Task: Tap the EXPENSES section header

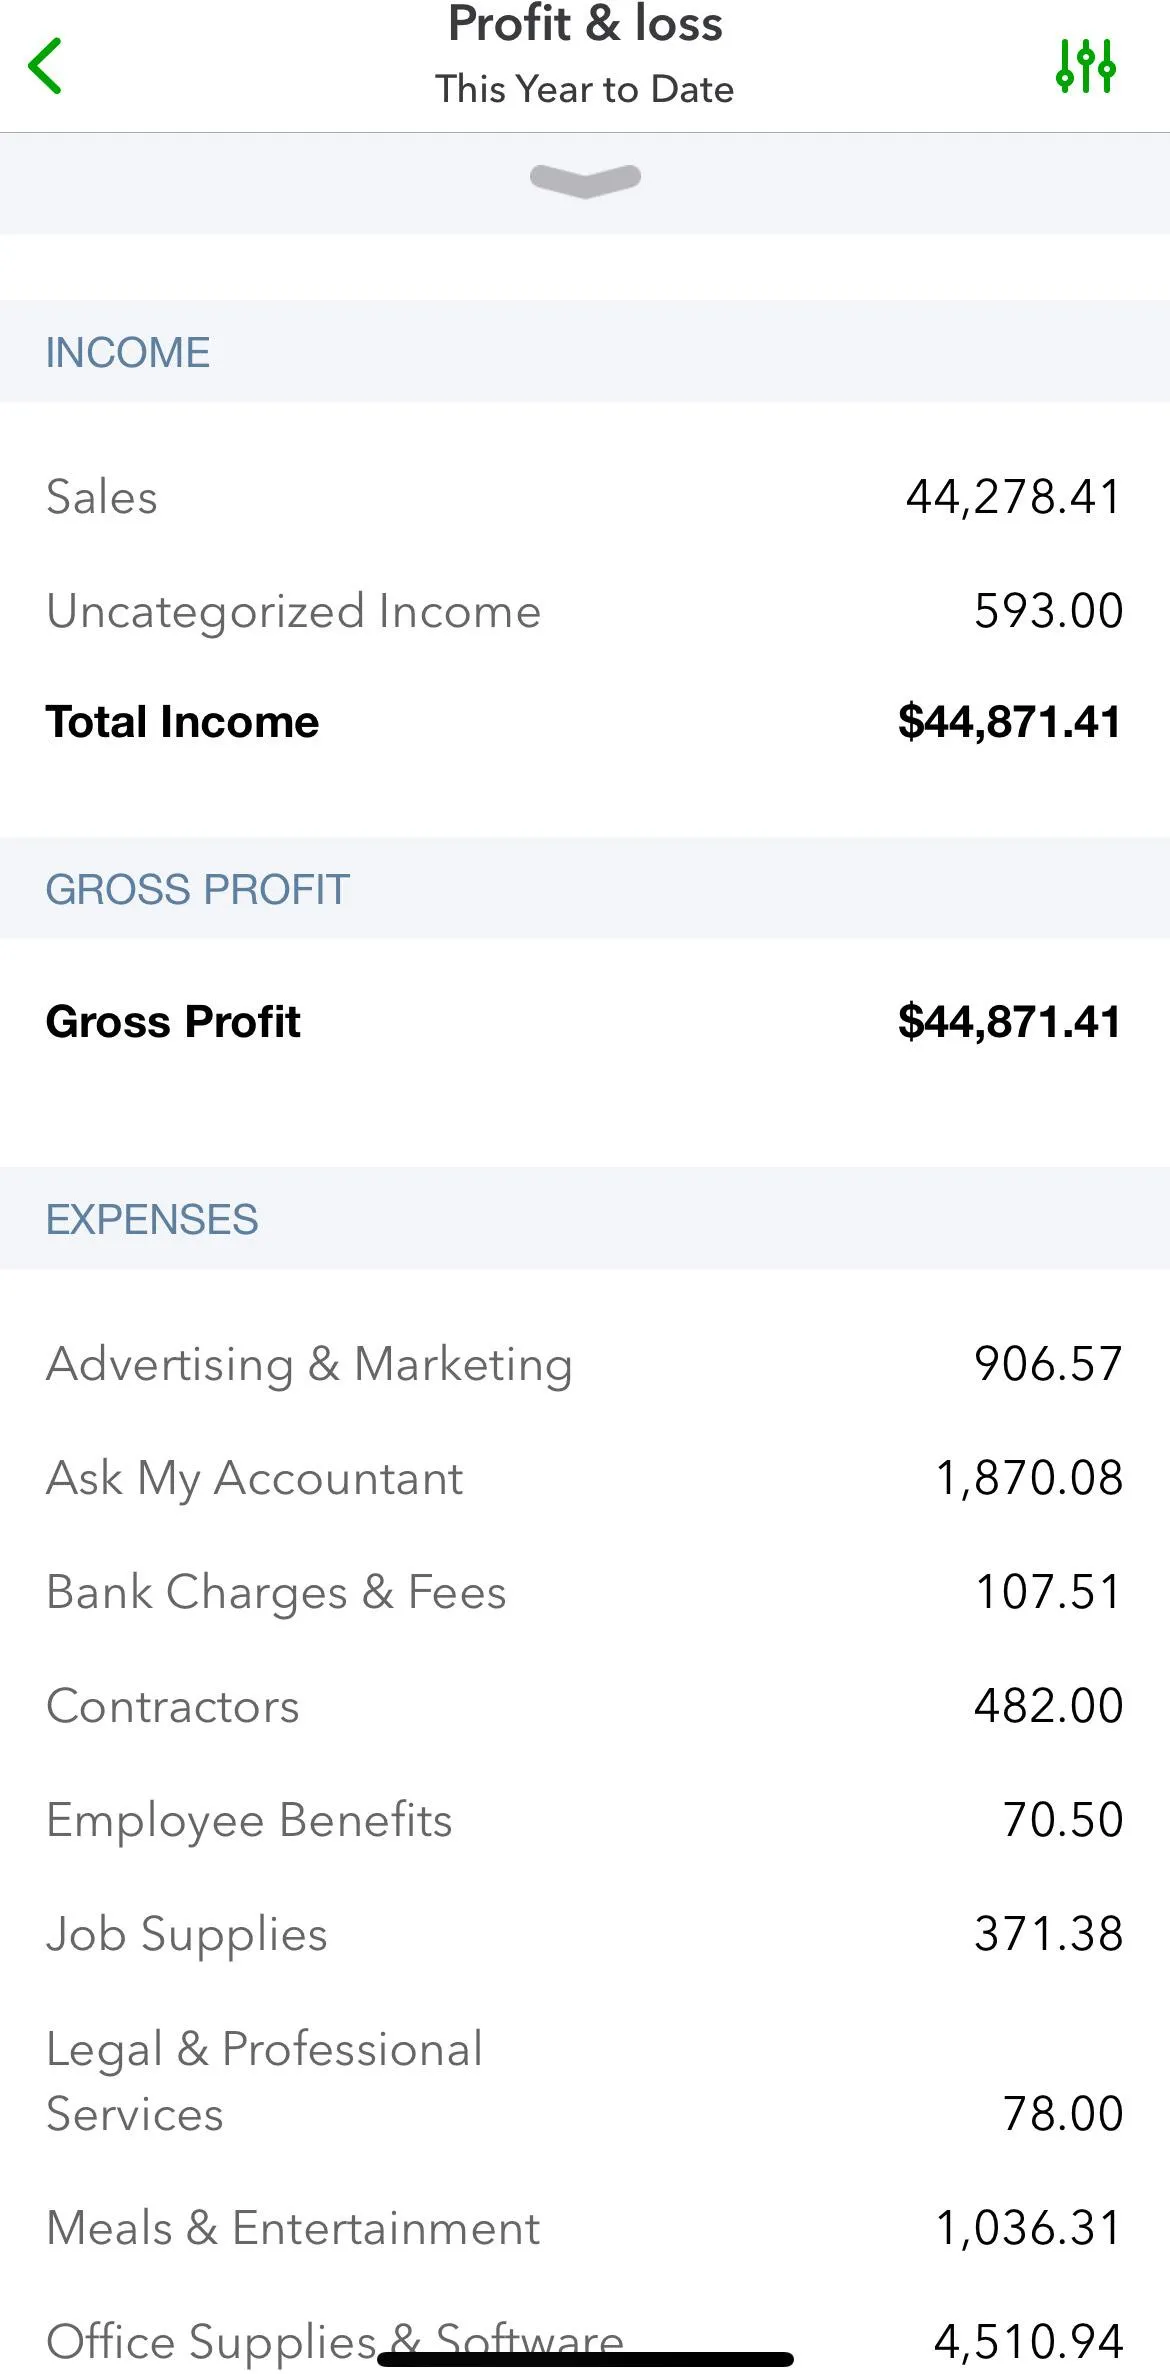Action: pos(152,1219)
